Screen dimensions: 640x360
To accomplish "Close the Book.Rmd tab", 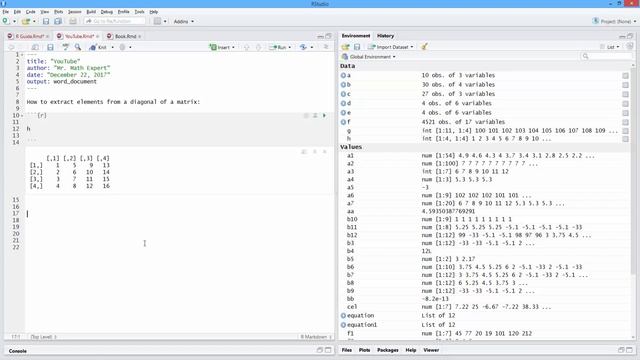I will [x=140, y=37].
